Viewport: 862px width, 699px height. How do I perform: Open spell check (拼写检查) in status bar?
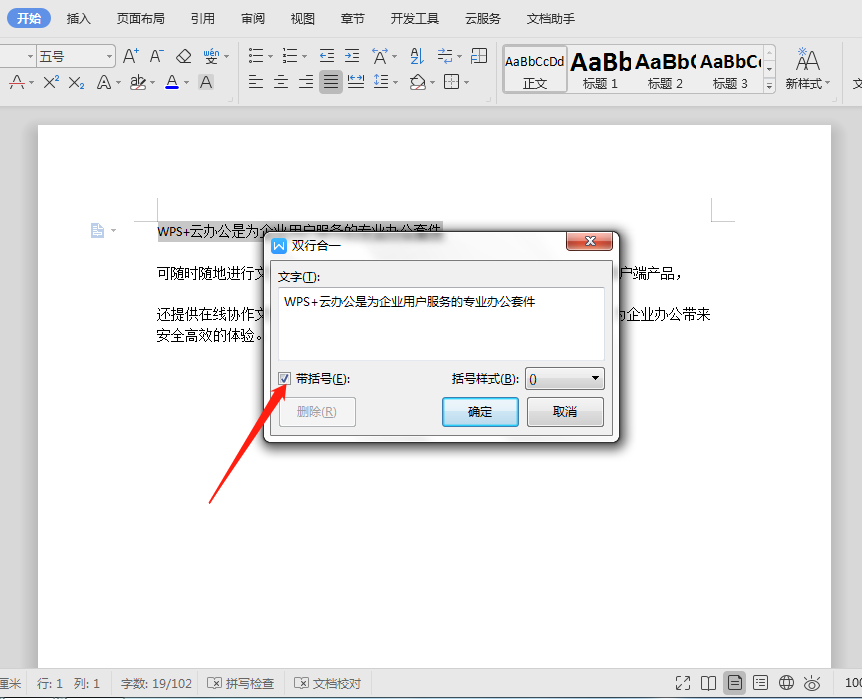point(240,683)
